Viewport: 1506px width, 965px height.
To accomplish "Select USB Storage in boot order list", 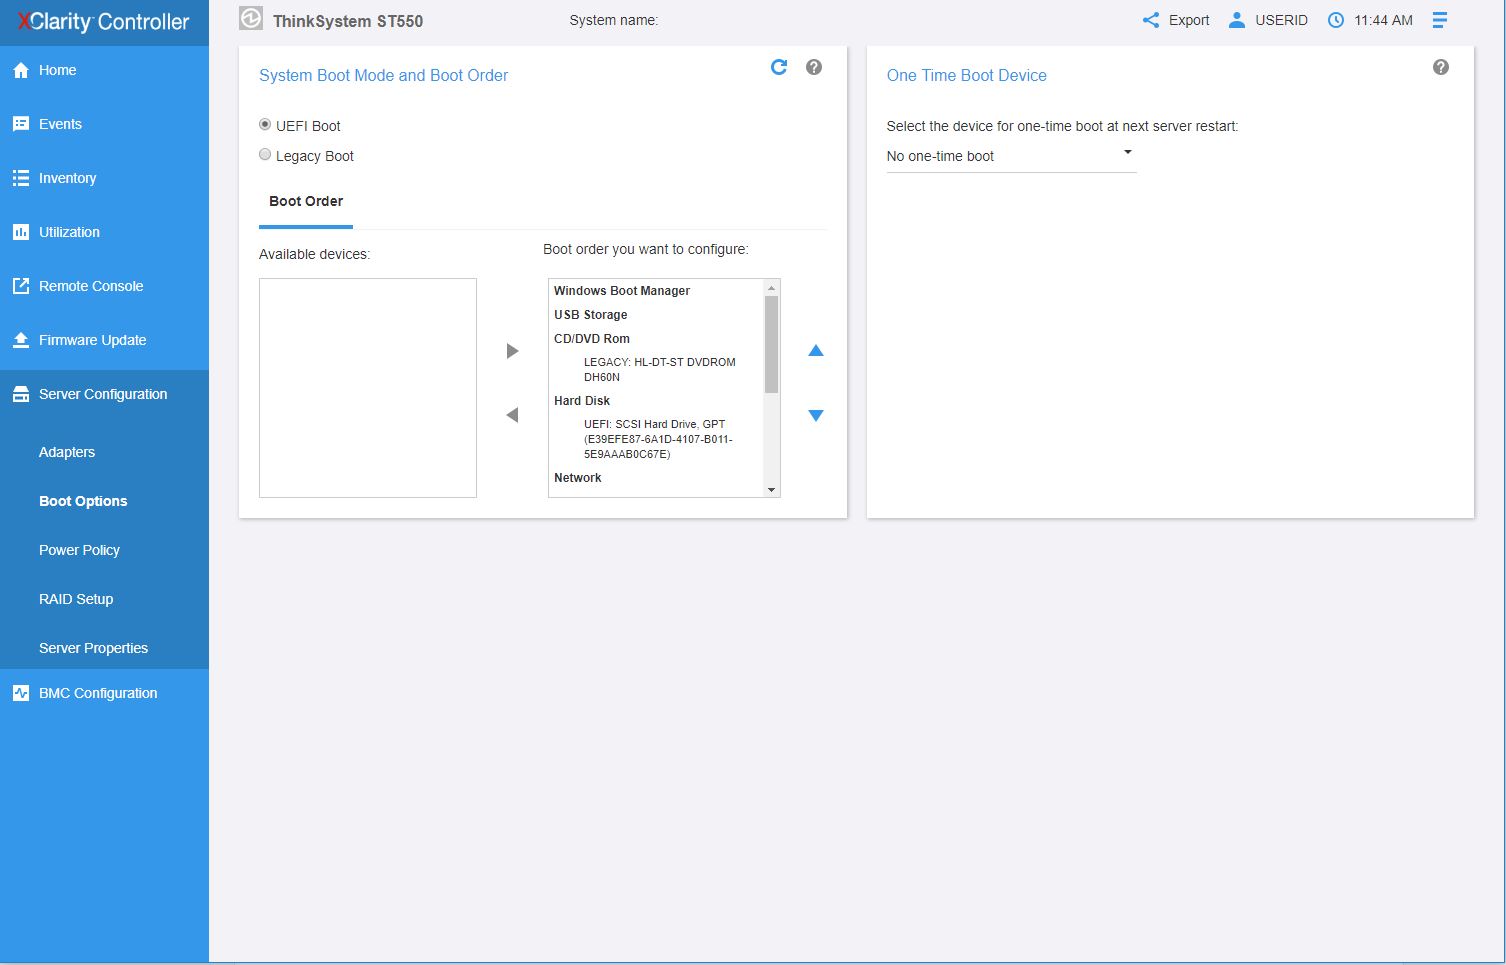I will pyautogui.click(x=591, y=315).
